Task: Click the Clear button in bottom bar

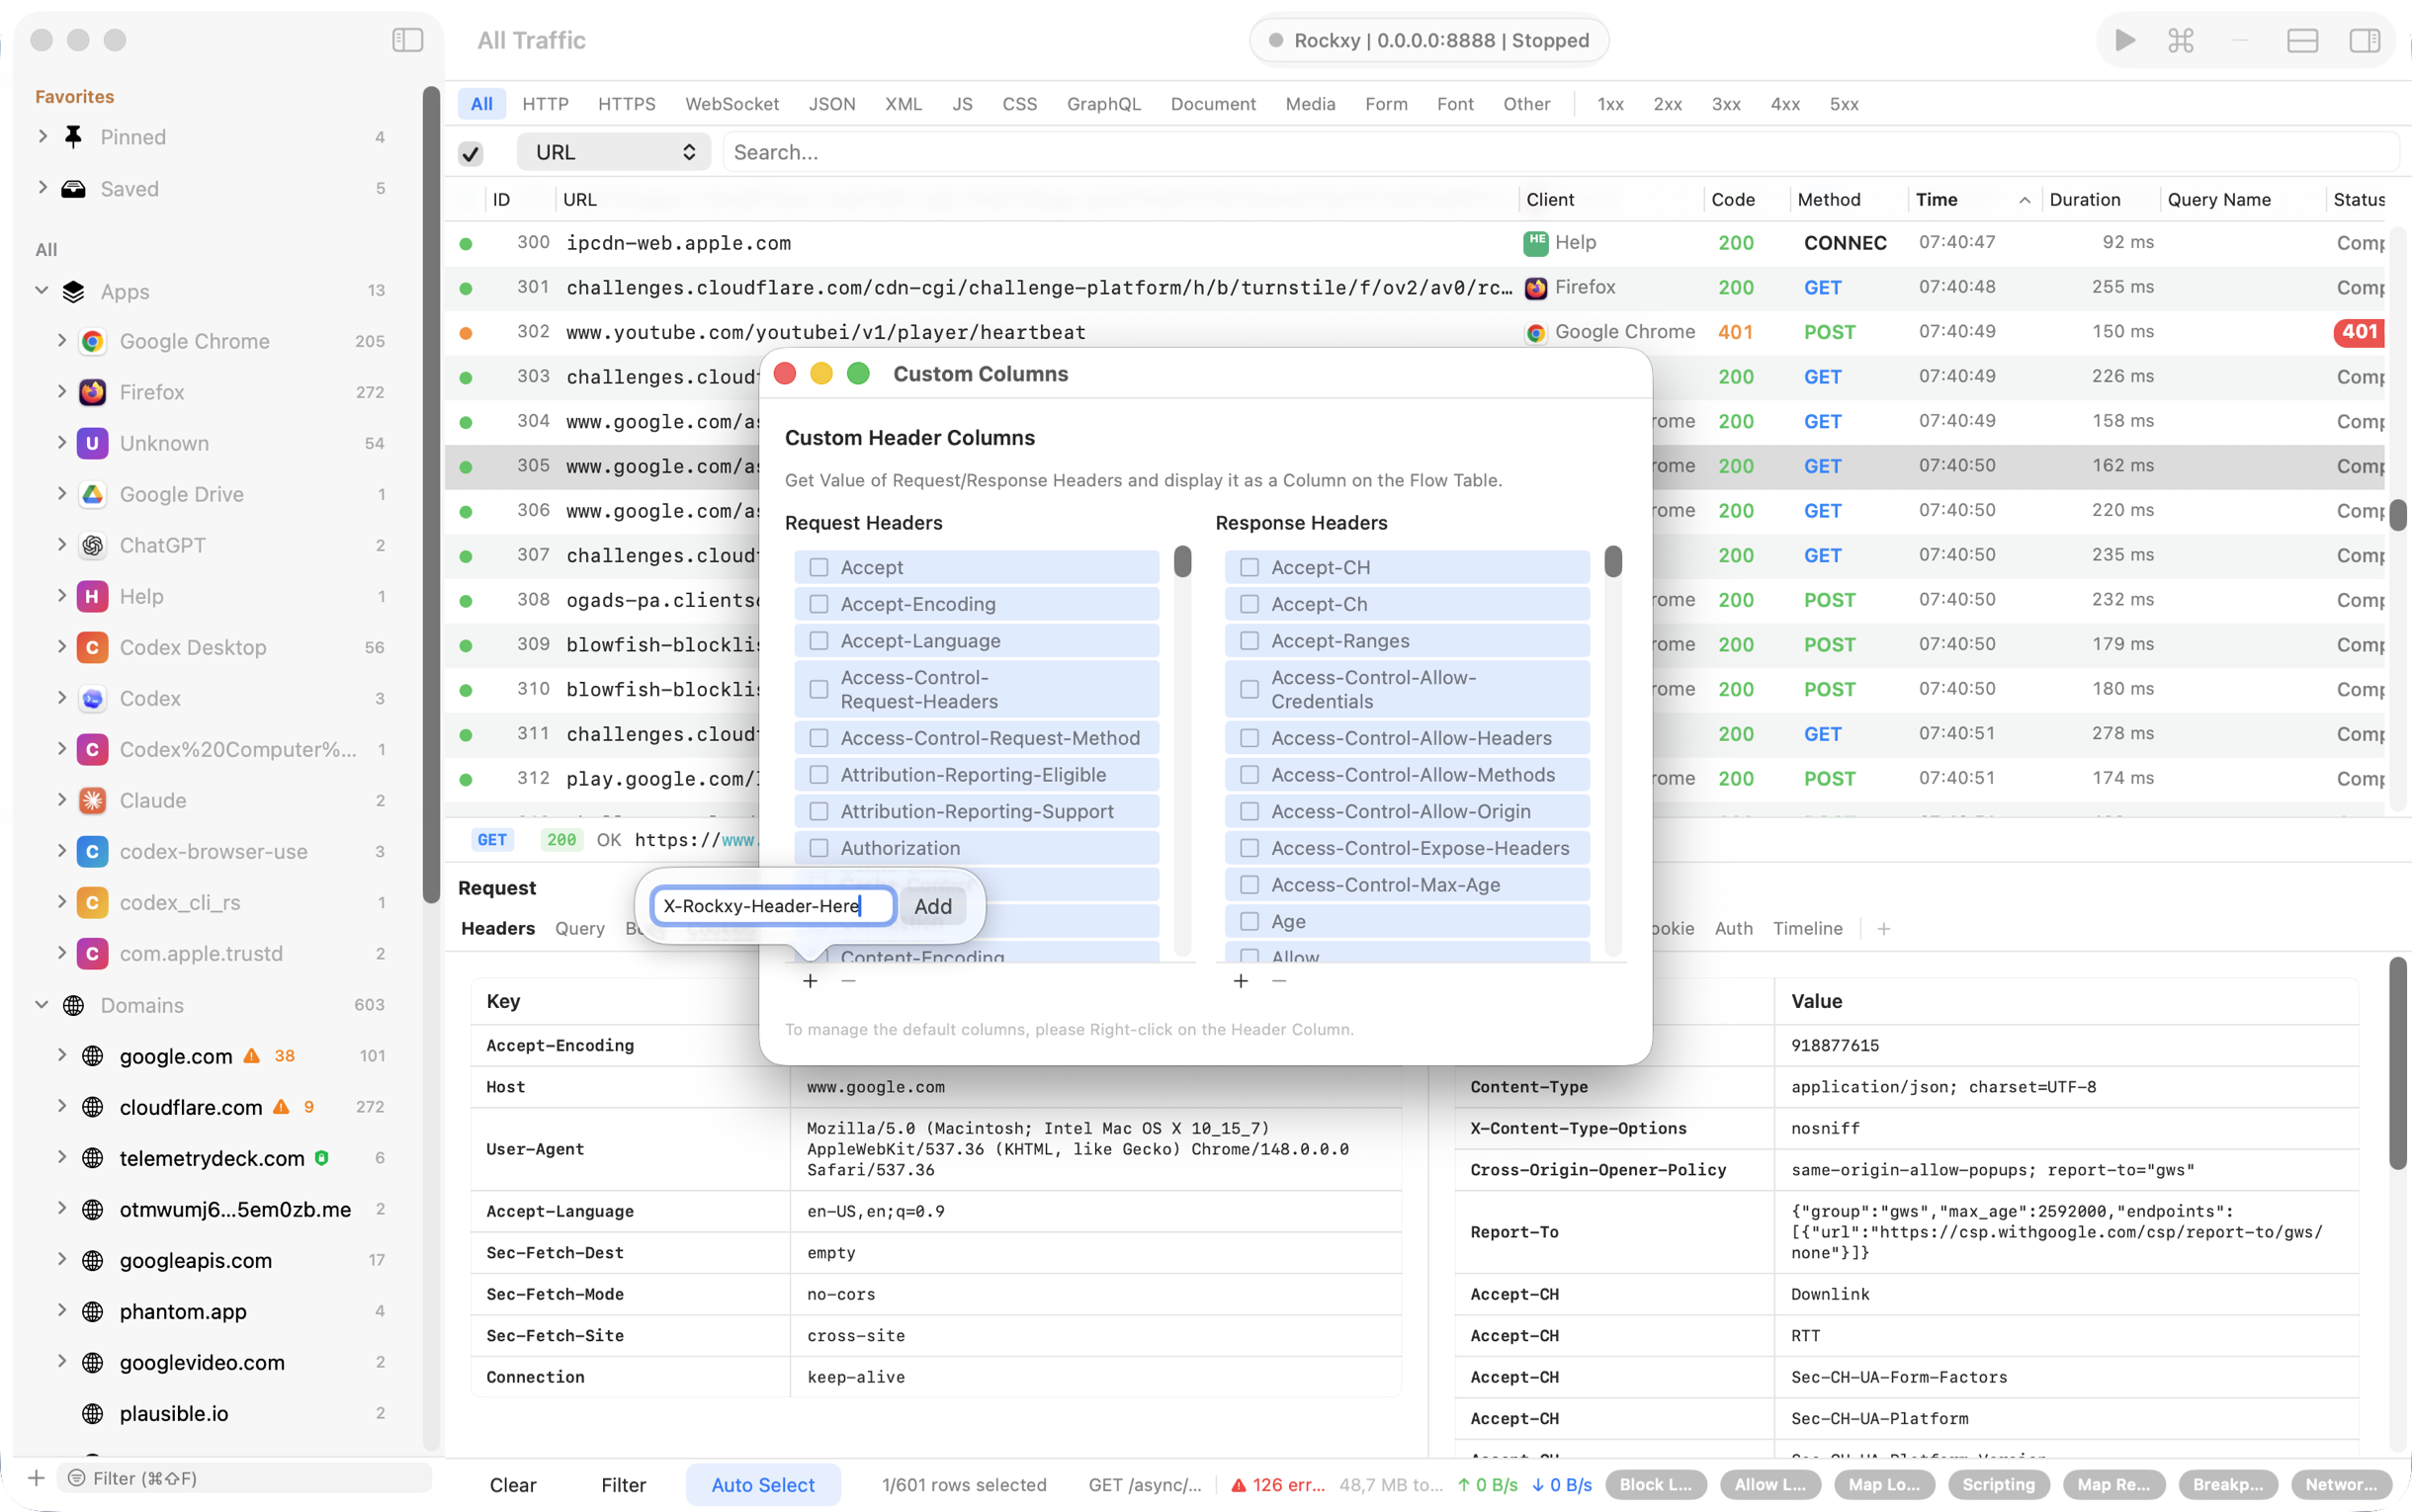Action: click(x=513, y=1485)
